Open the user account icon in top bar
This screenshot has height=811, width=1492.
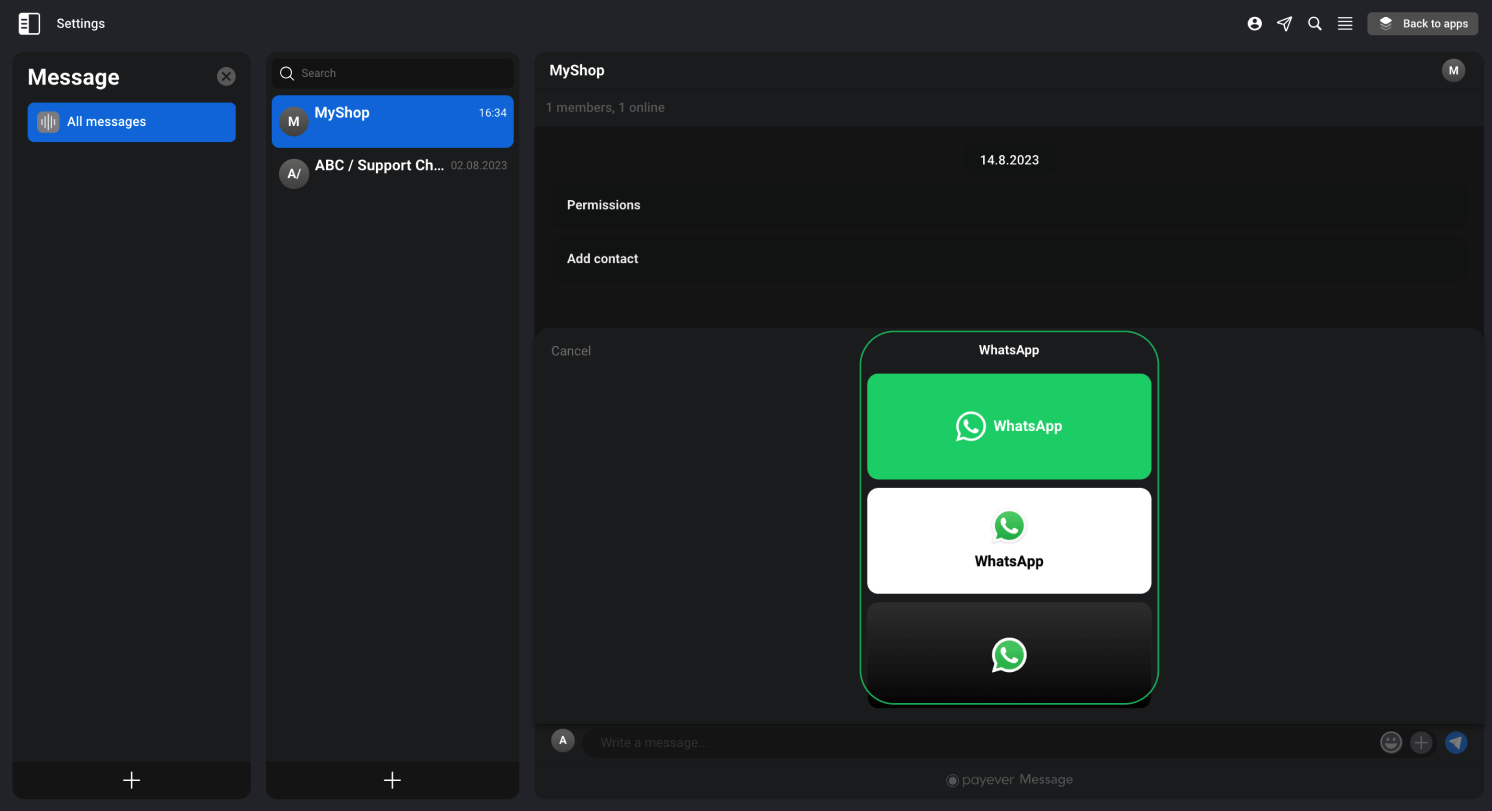1254,23
